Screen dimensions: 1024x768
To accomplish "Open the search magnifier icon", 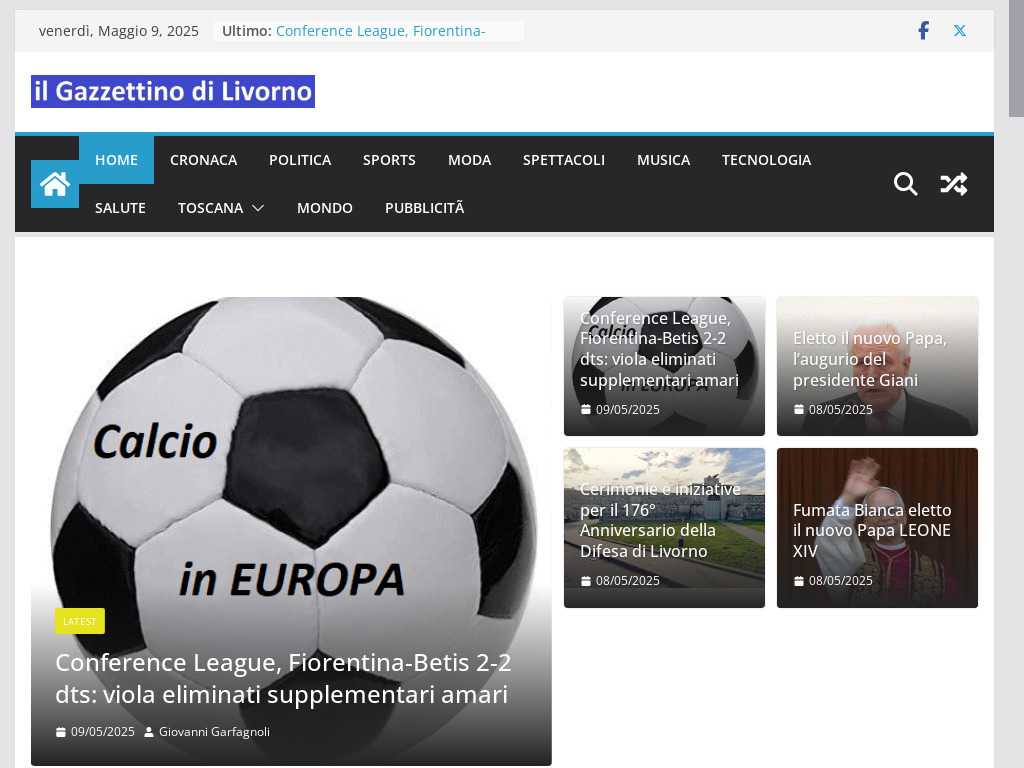I will [x=905, y=184].
